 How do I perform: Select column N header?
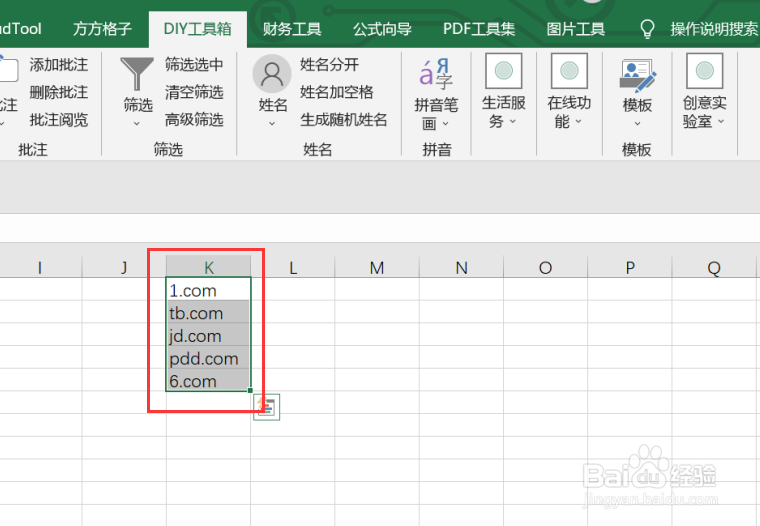pyautogui.click(x=461, y=267)
